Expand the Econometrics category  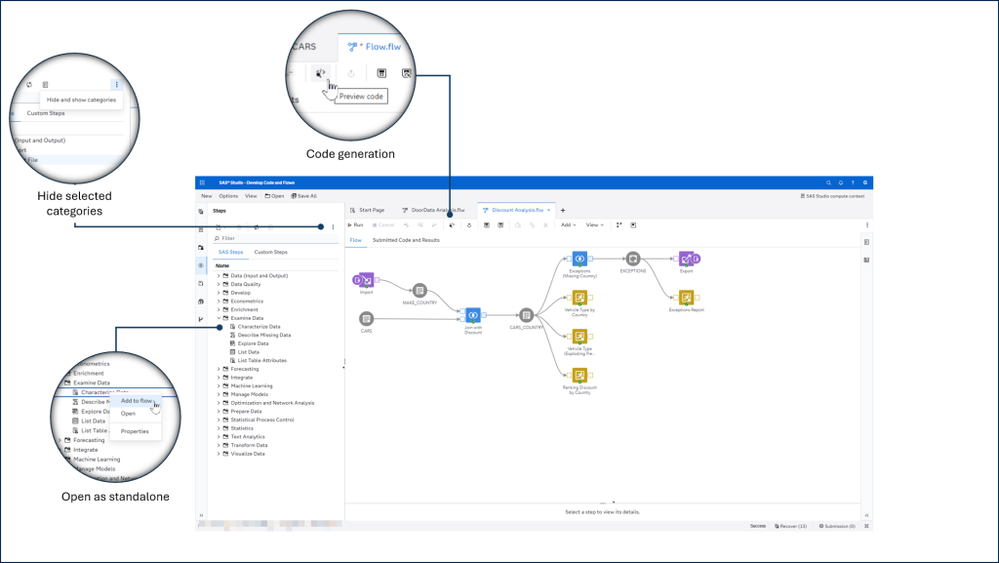click(219, 301)
